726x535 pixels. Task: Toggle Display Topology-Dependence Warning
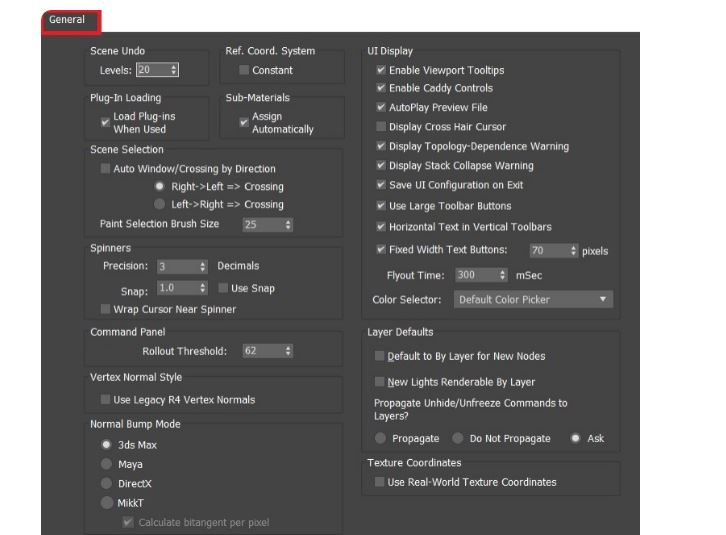point(381,146)
